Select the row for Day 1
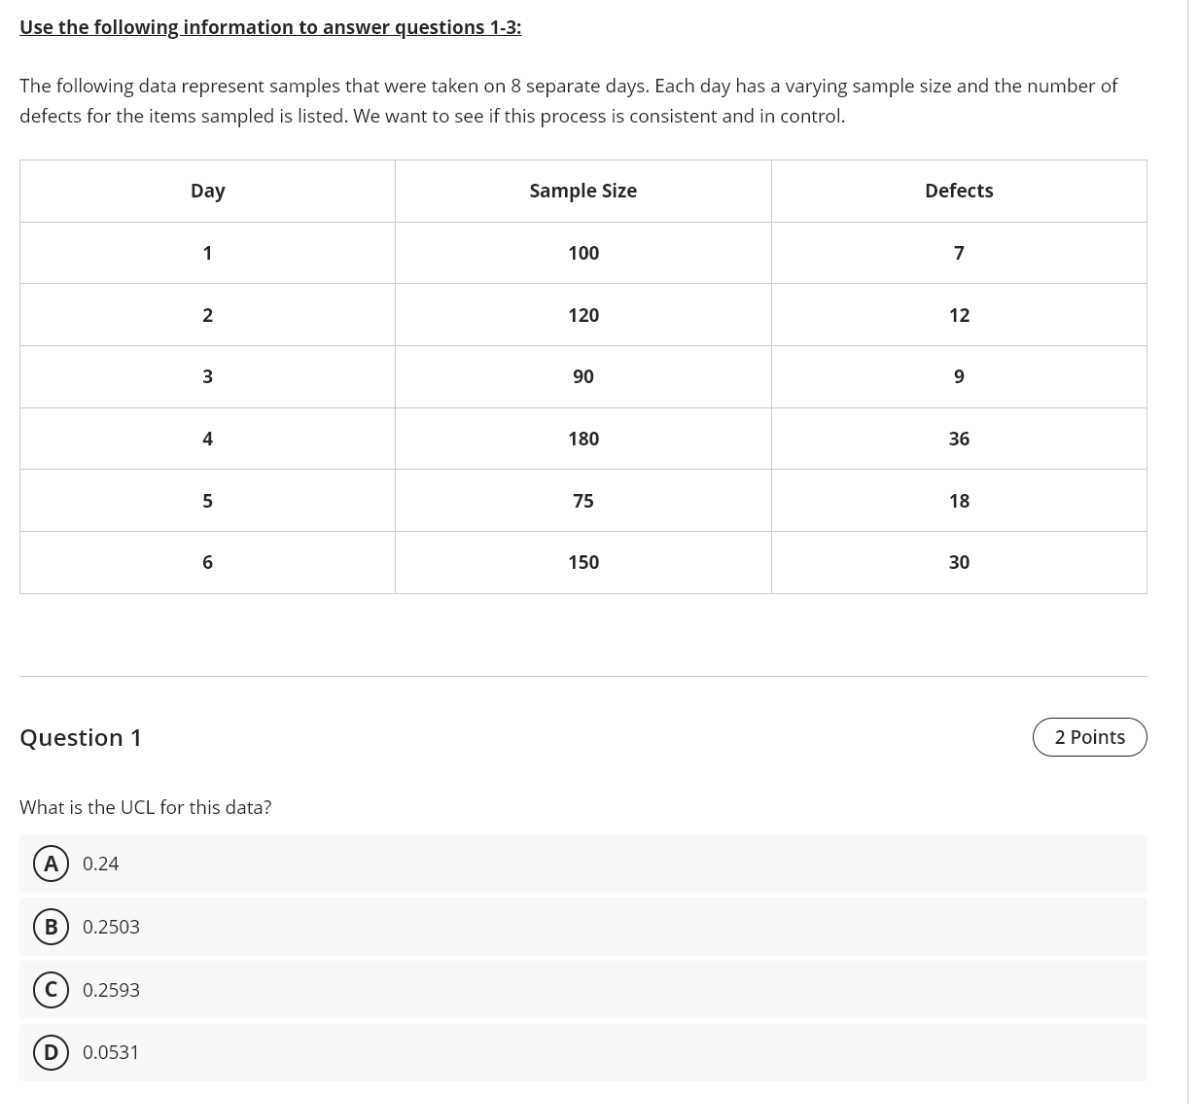This screenshot has width=1200, height=1104. [206, 252]
